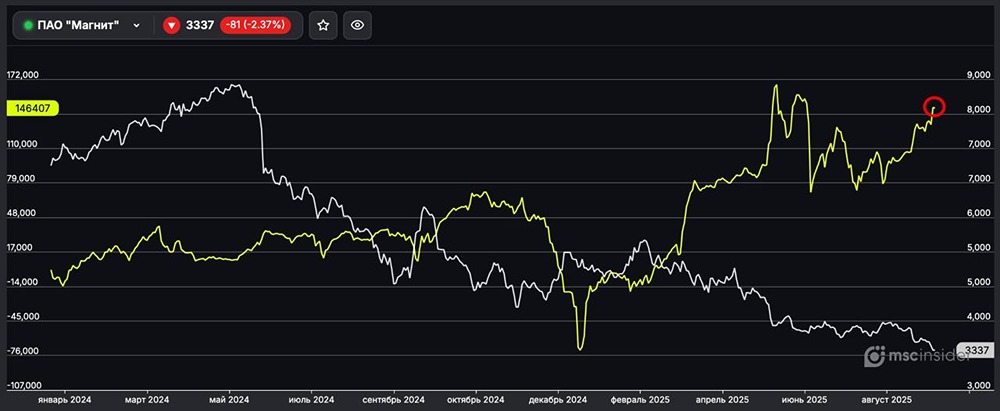Click the white 3337 price label on right axis
The image size is (1000, 411).
click(975, 350)
